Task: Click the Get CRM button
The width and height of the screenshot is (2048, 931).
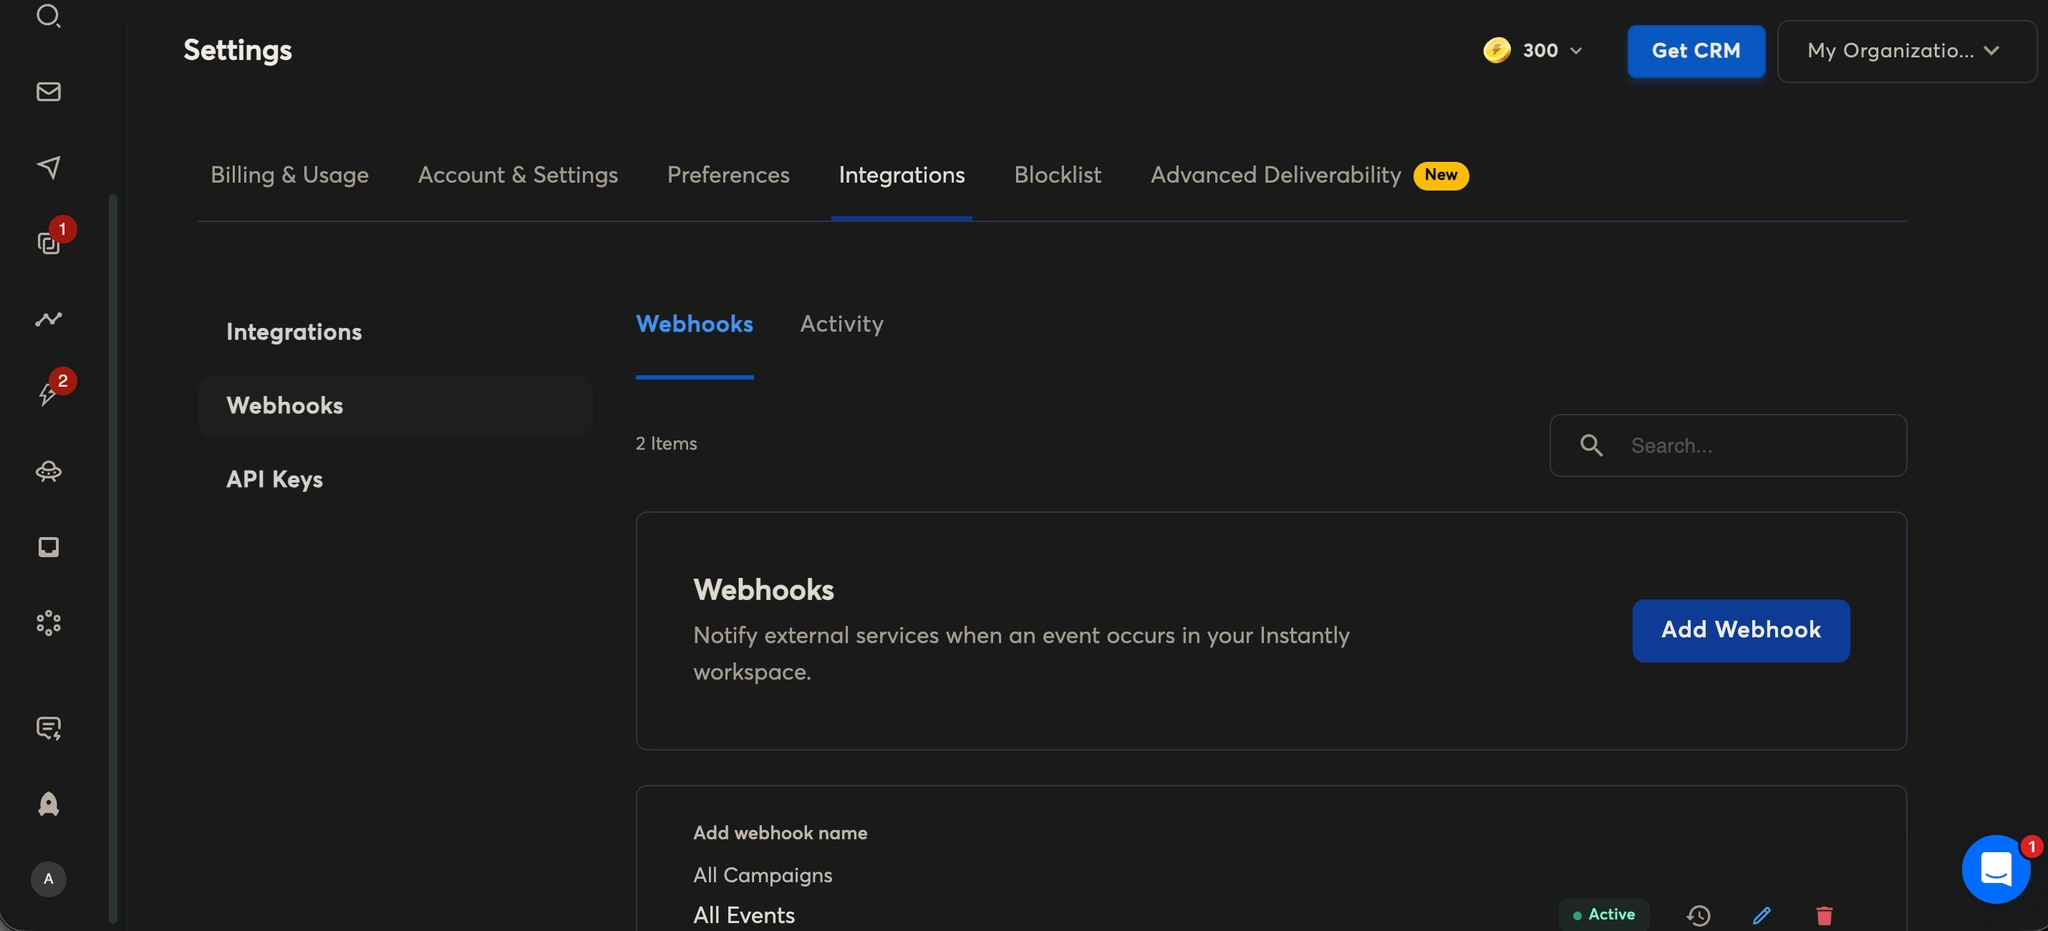Action: 1695,51
